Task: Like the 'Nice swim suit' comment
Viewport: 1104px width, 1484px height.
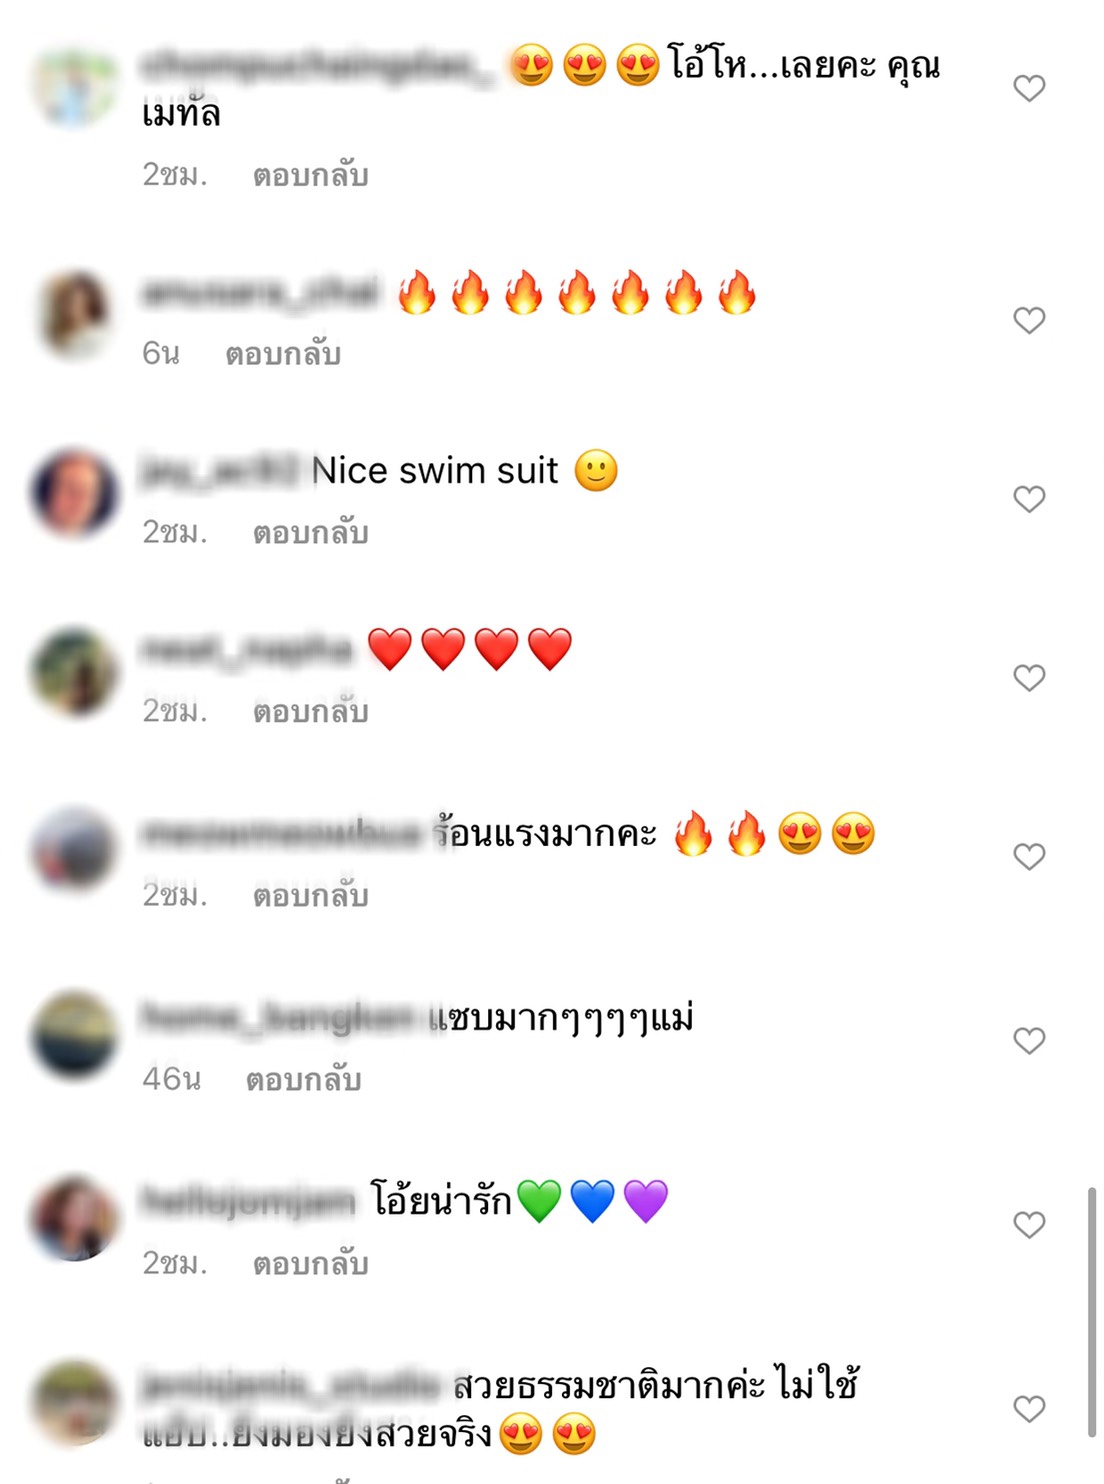Action: [1029, 499]
